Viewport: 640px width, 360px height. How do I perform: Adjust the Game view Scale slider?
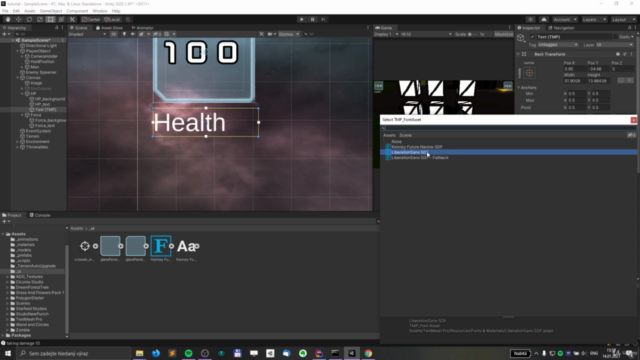473,34
